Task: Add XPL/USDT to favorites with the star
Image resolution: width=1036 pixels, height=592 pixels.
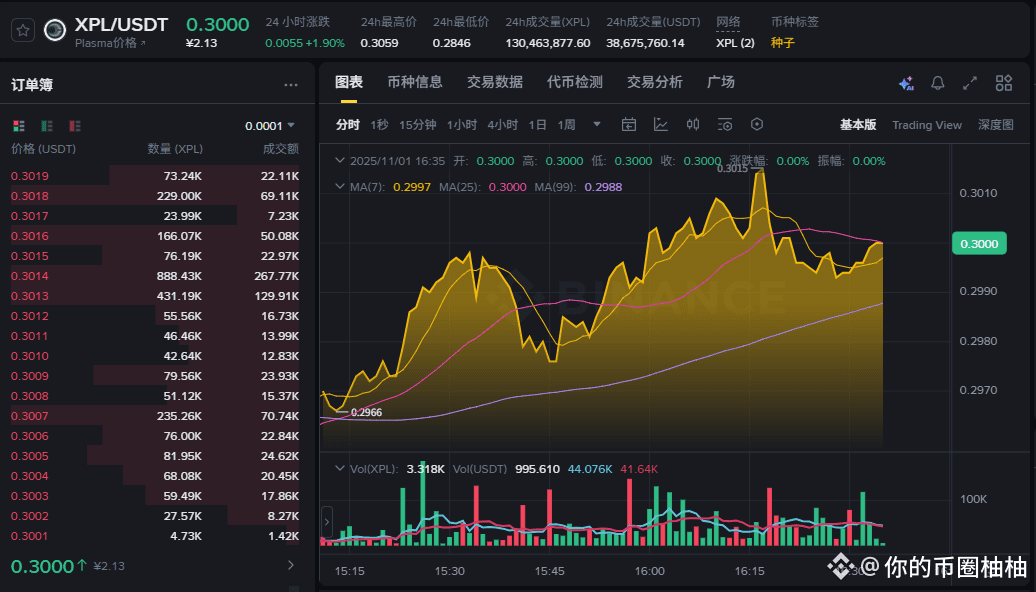Action: click(x=23, y=30)
